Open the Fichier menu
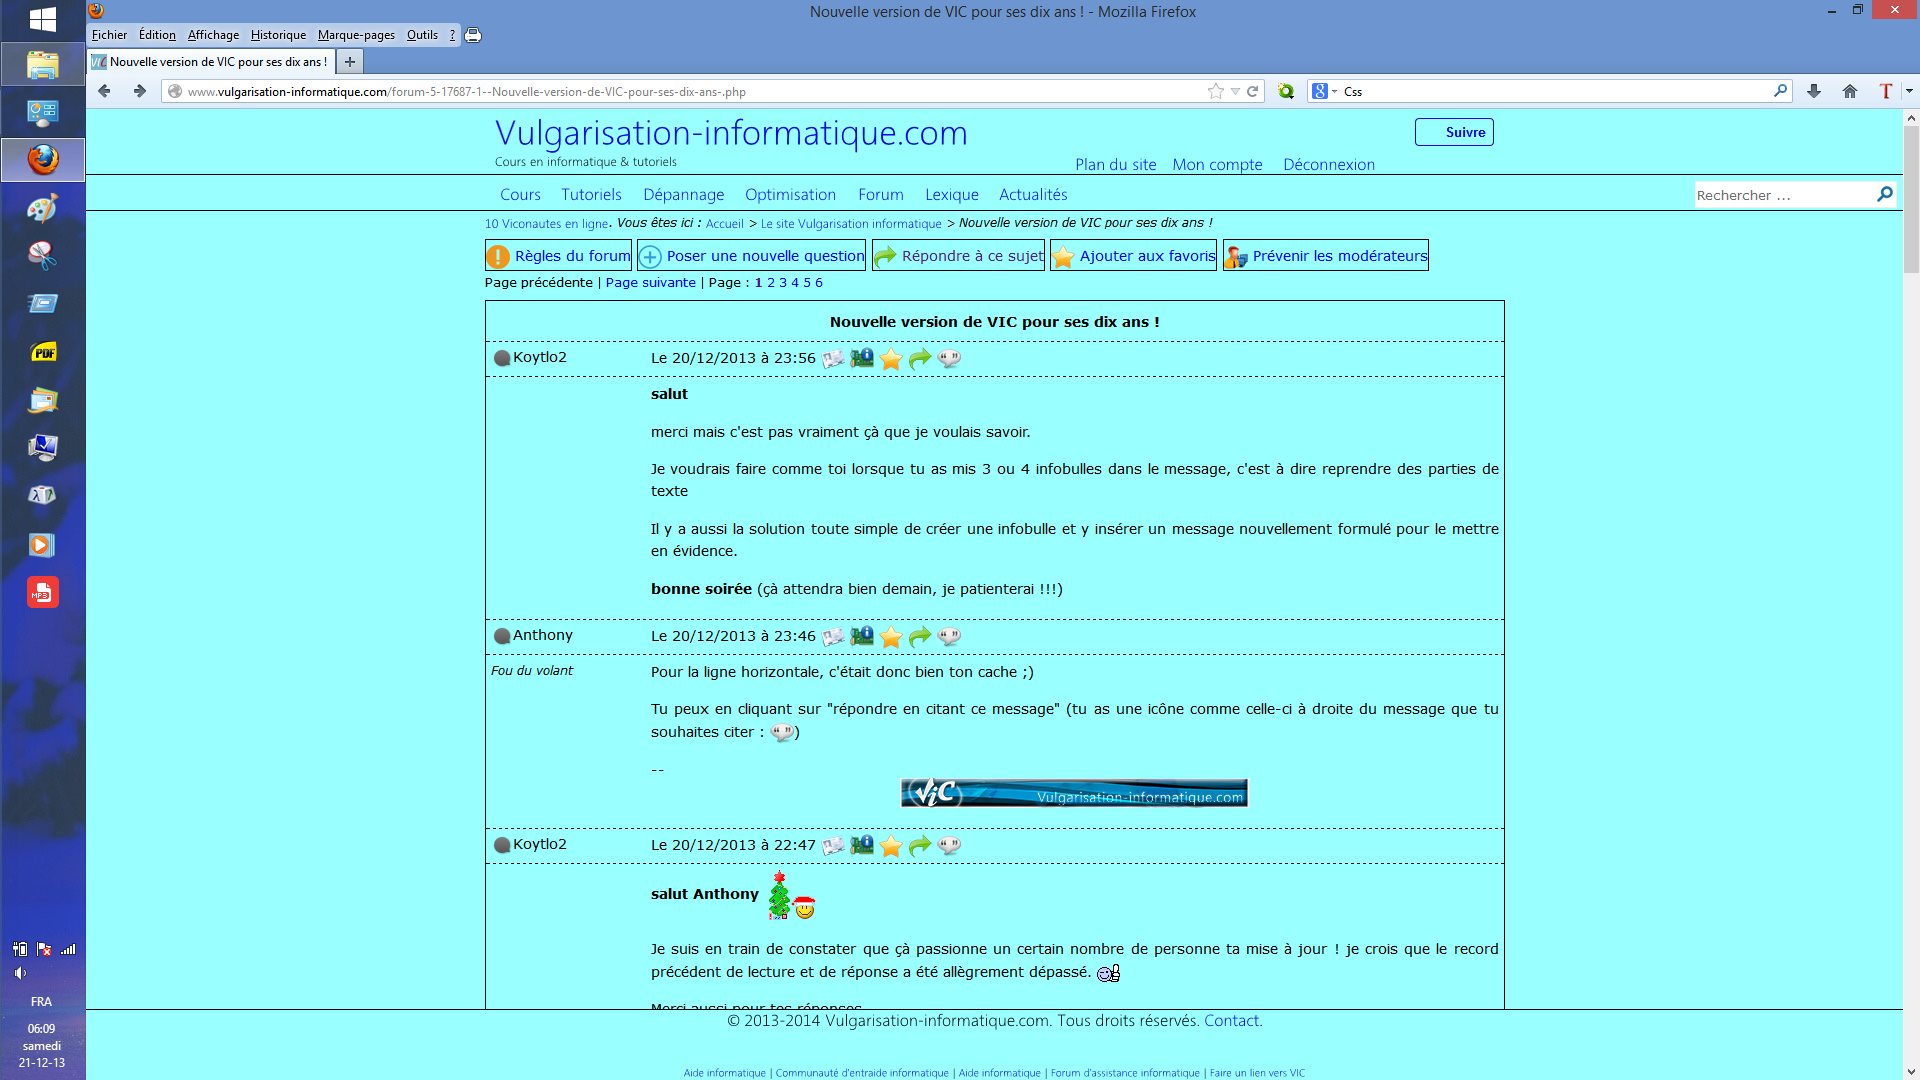 pos(109,35)
